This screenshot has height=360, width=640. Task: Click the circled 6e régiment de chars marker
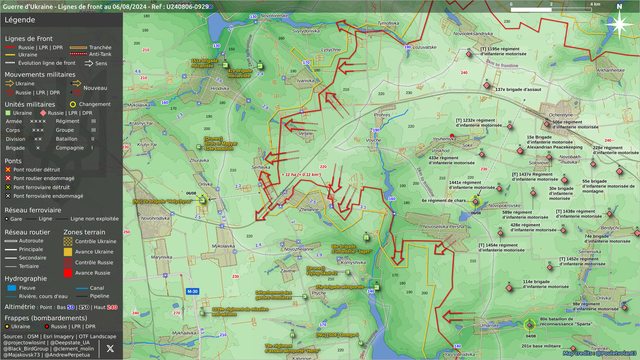[x=476, y=202]
